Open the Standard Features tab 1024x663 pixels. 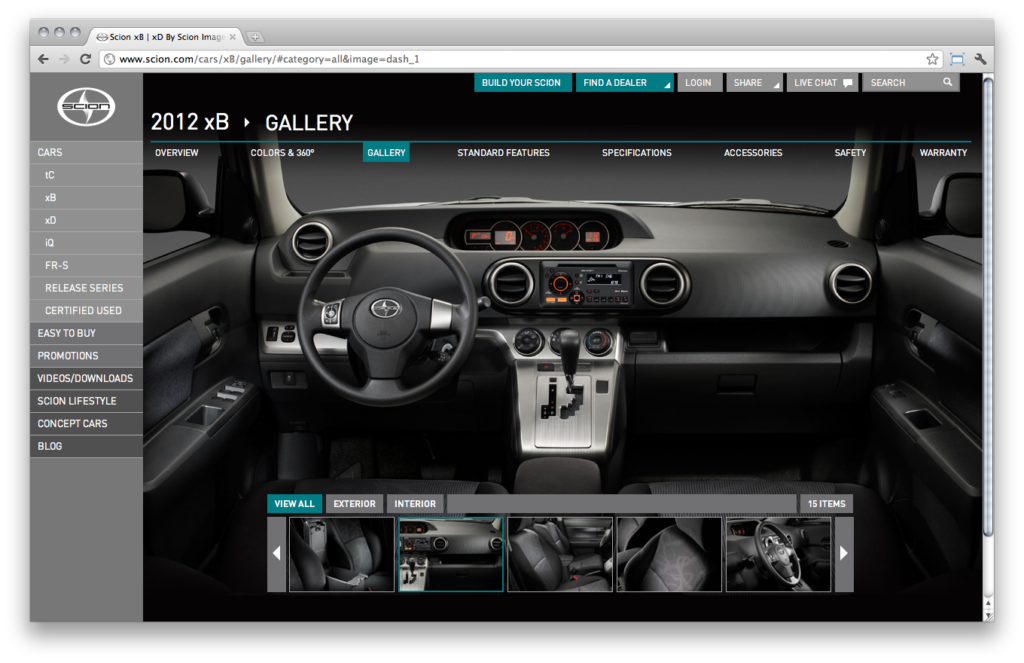coord(504,153)
